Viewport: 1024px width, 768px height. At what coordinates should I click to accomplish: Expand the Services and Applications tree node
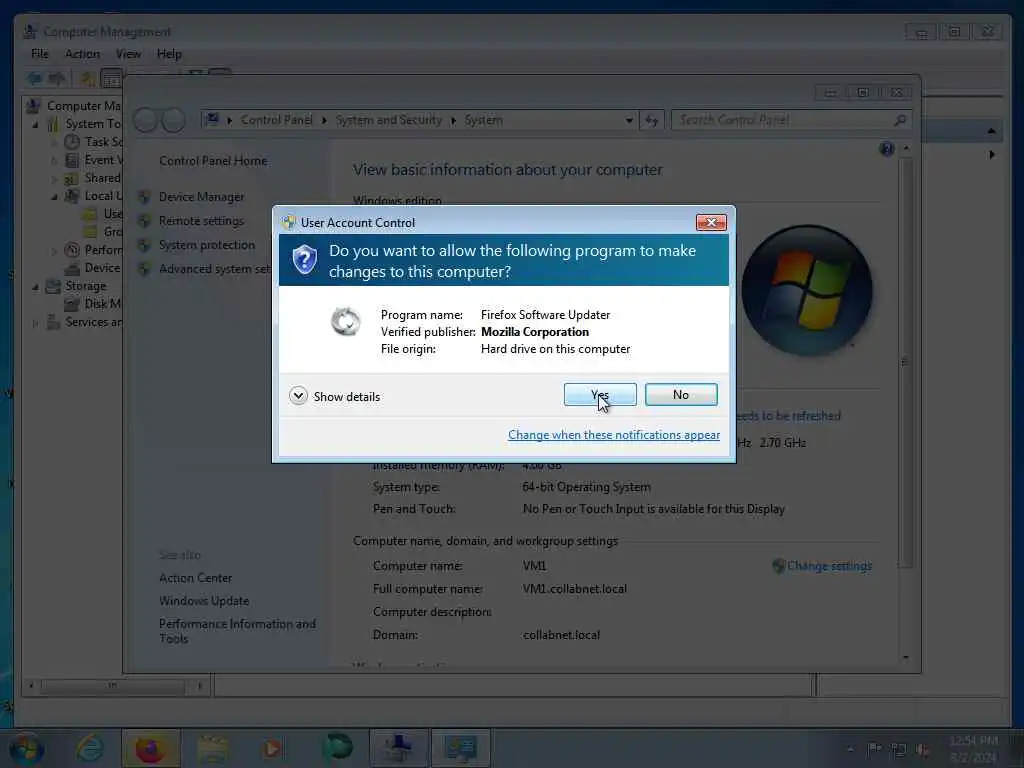click(x=35, y=323)
